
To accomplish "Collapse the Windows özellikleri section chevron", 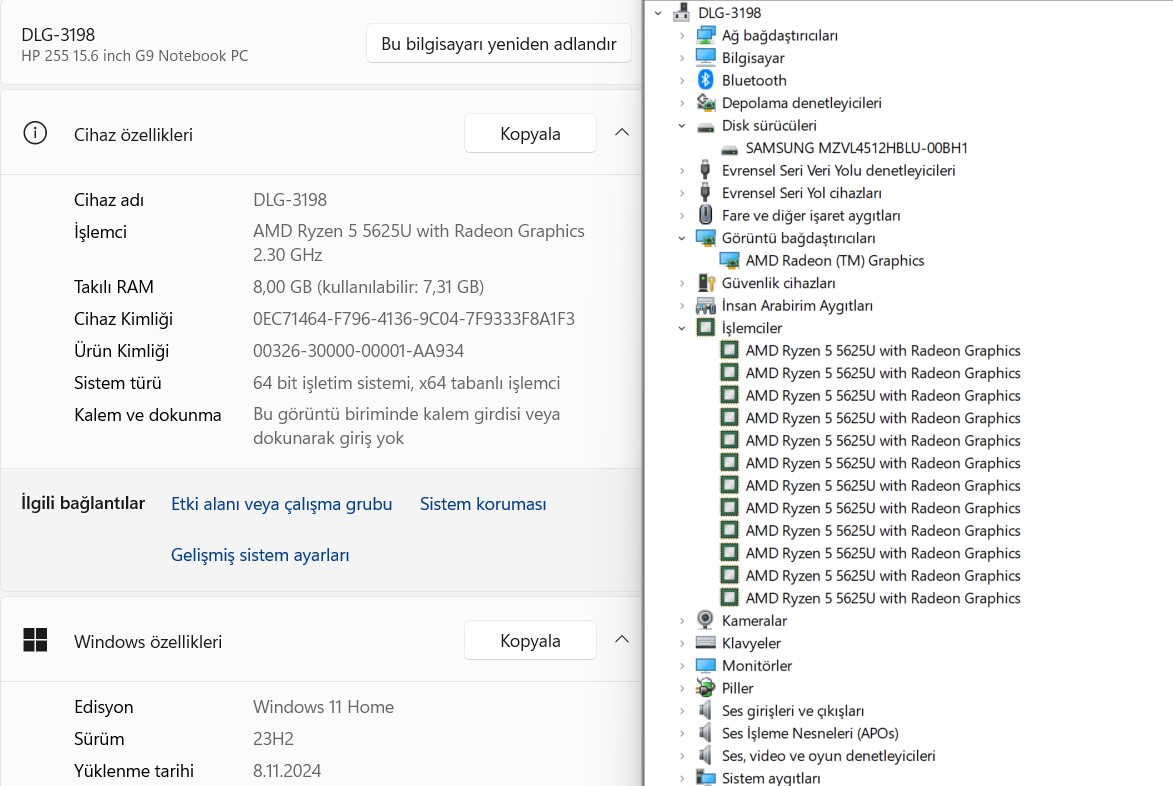I will 622,640.
